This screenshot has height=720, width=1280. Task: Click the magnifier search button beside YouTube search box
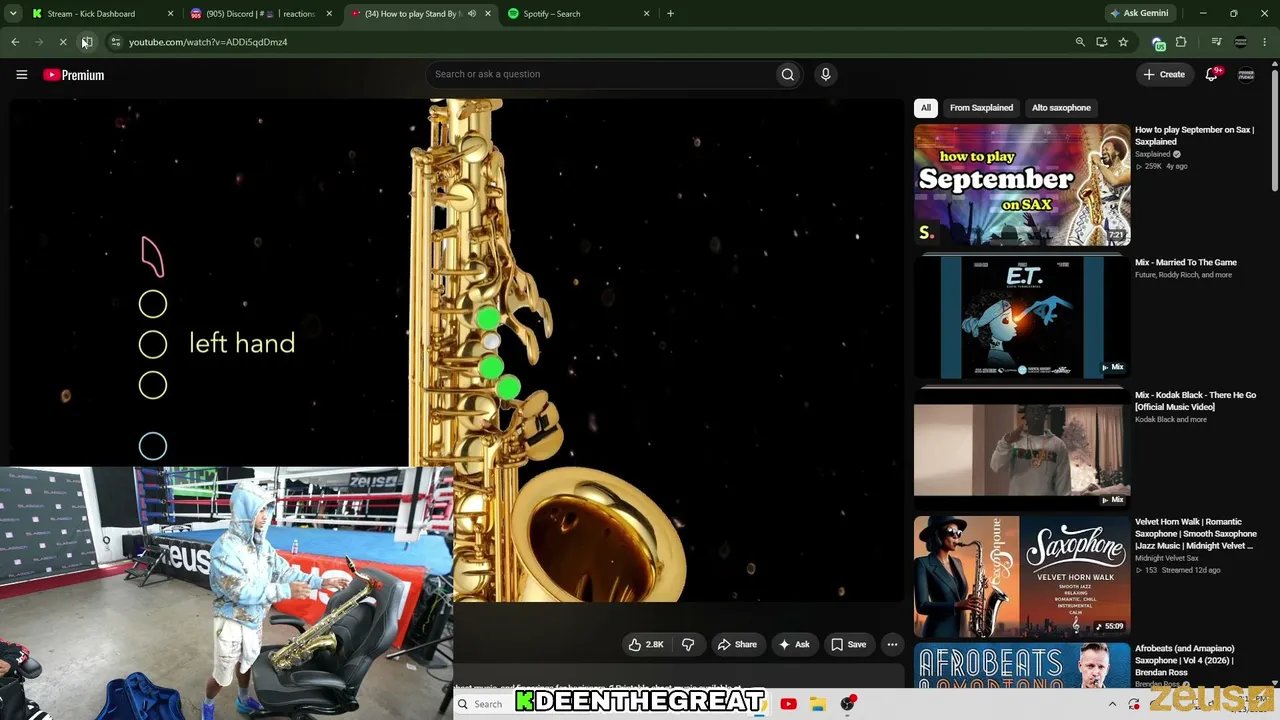click(x=788, y=74)
